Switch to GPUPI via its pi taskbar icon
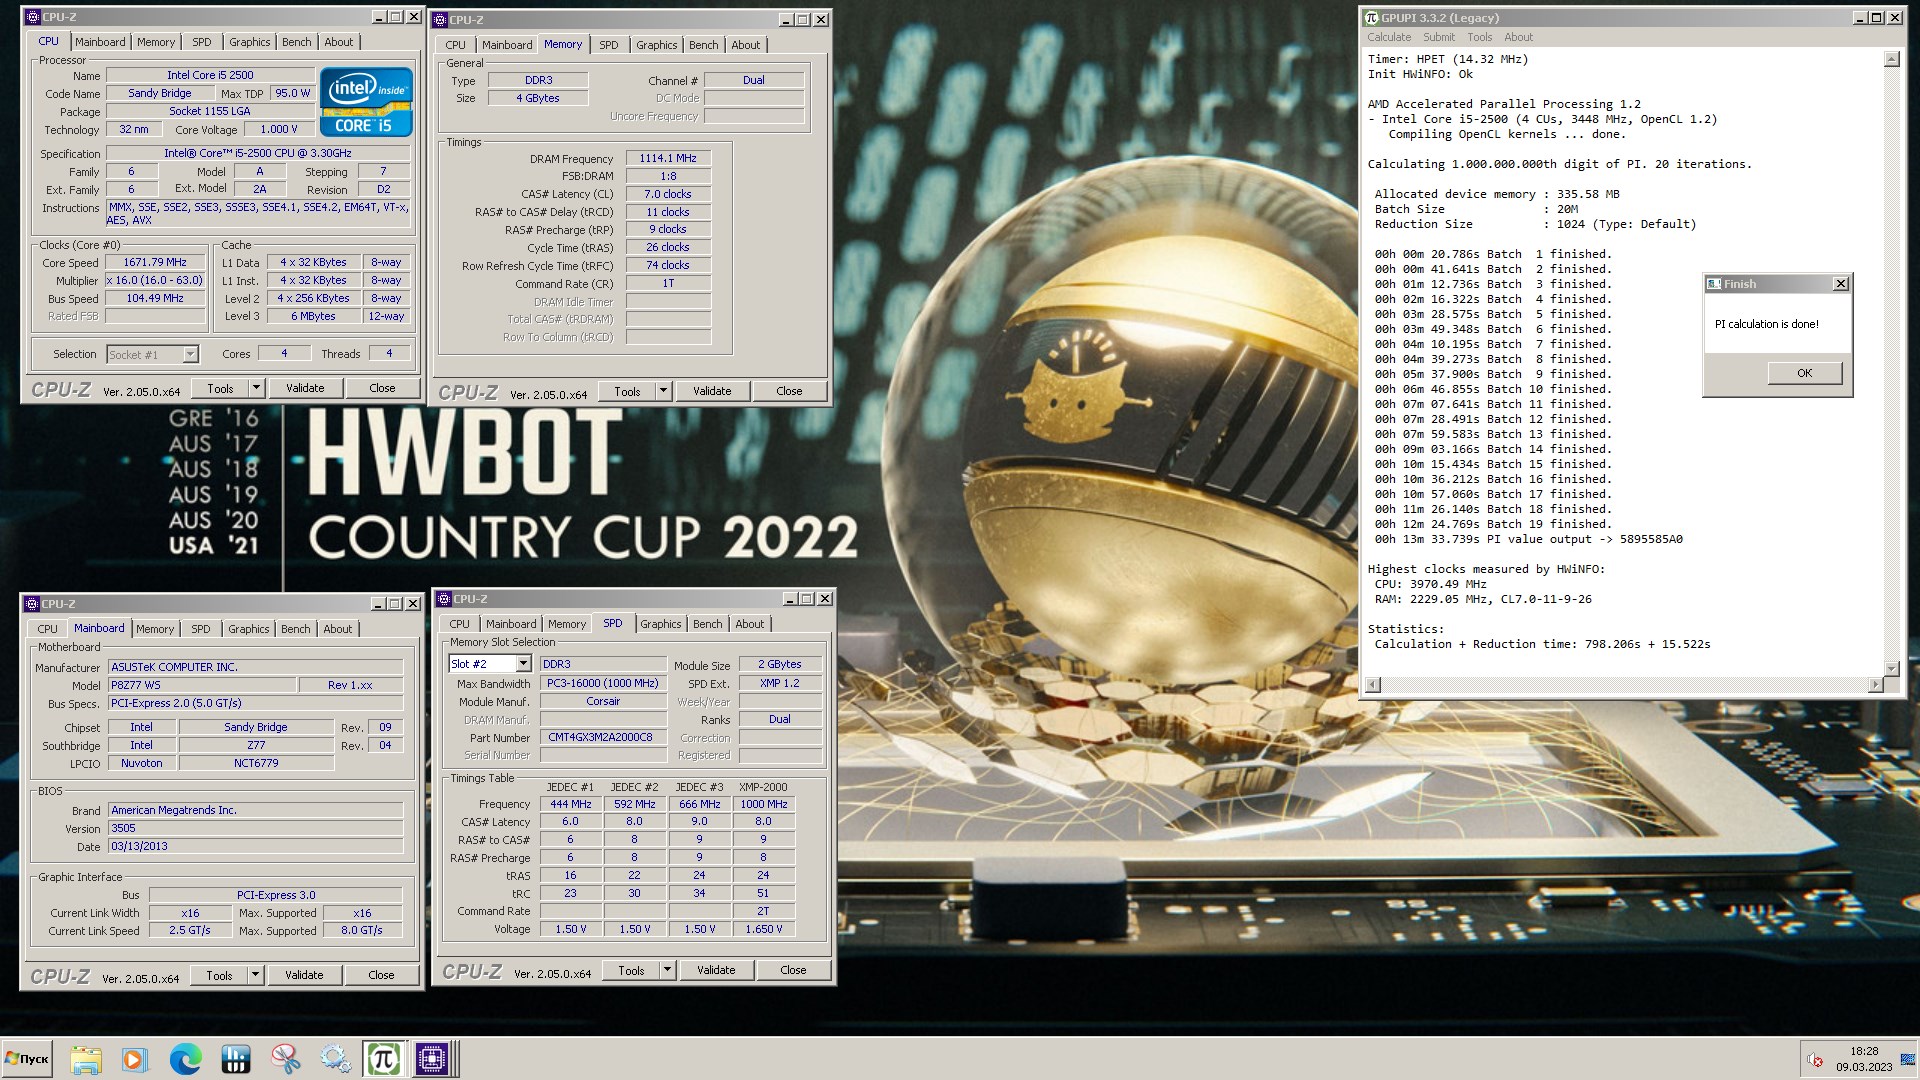 (x=383, y=1058)
